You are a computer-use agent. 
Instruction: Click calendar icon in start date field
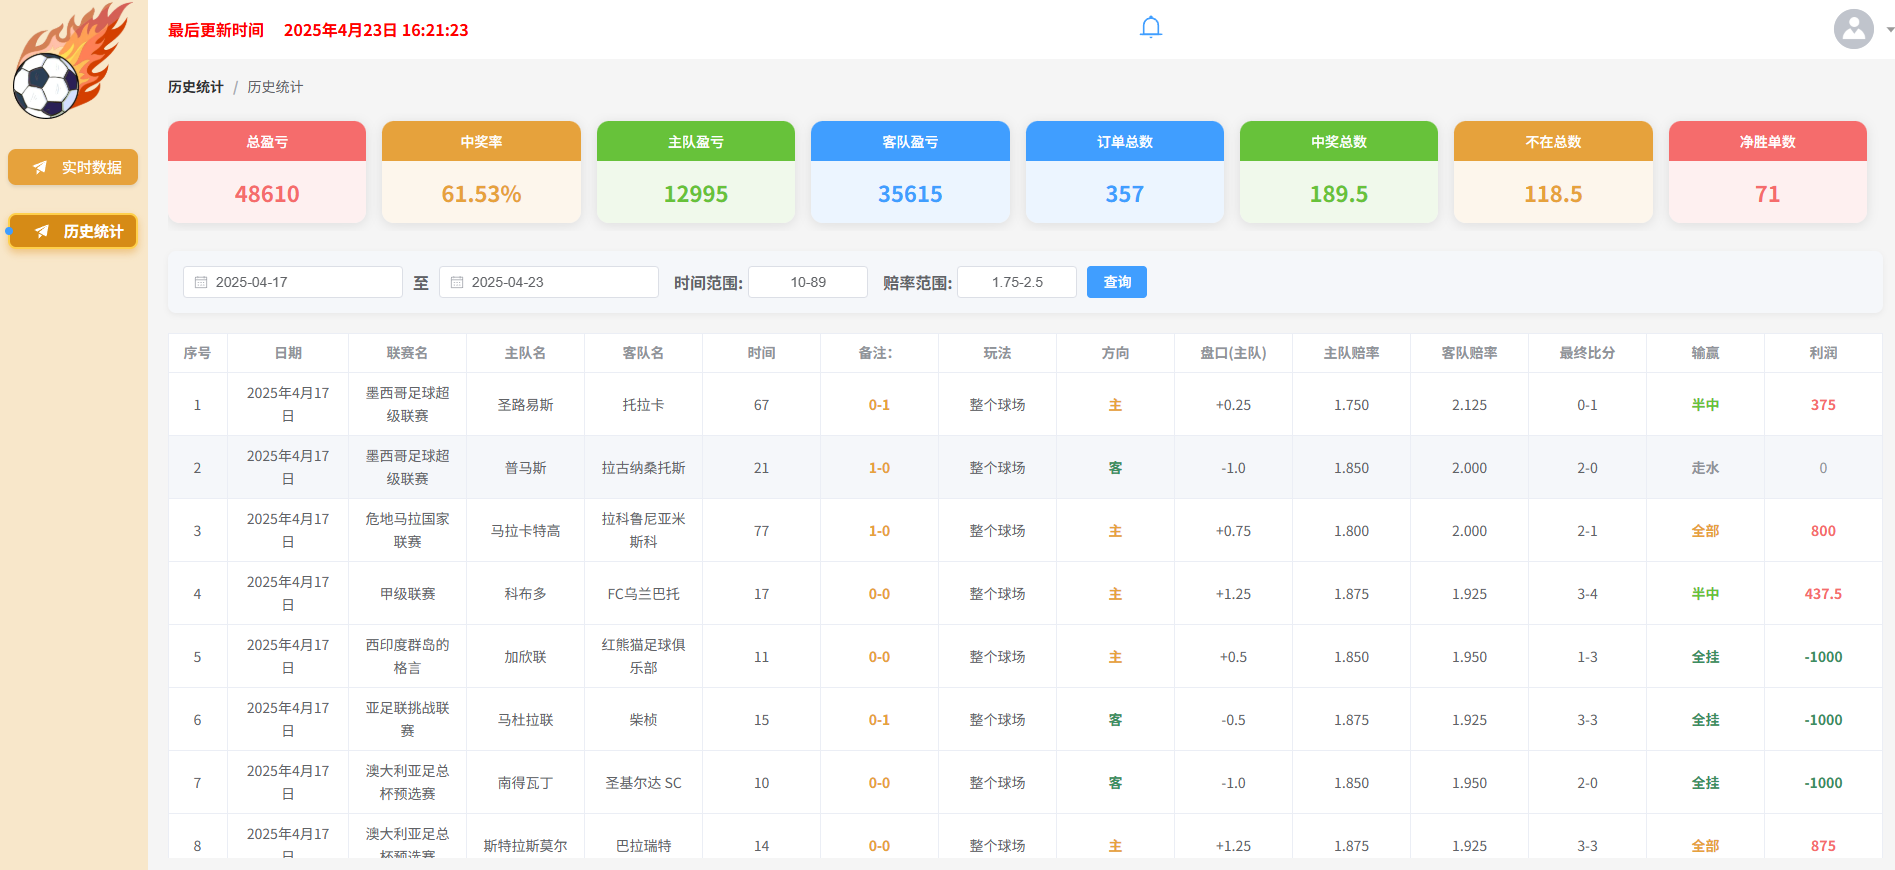[x=201, y=283]
